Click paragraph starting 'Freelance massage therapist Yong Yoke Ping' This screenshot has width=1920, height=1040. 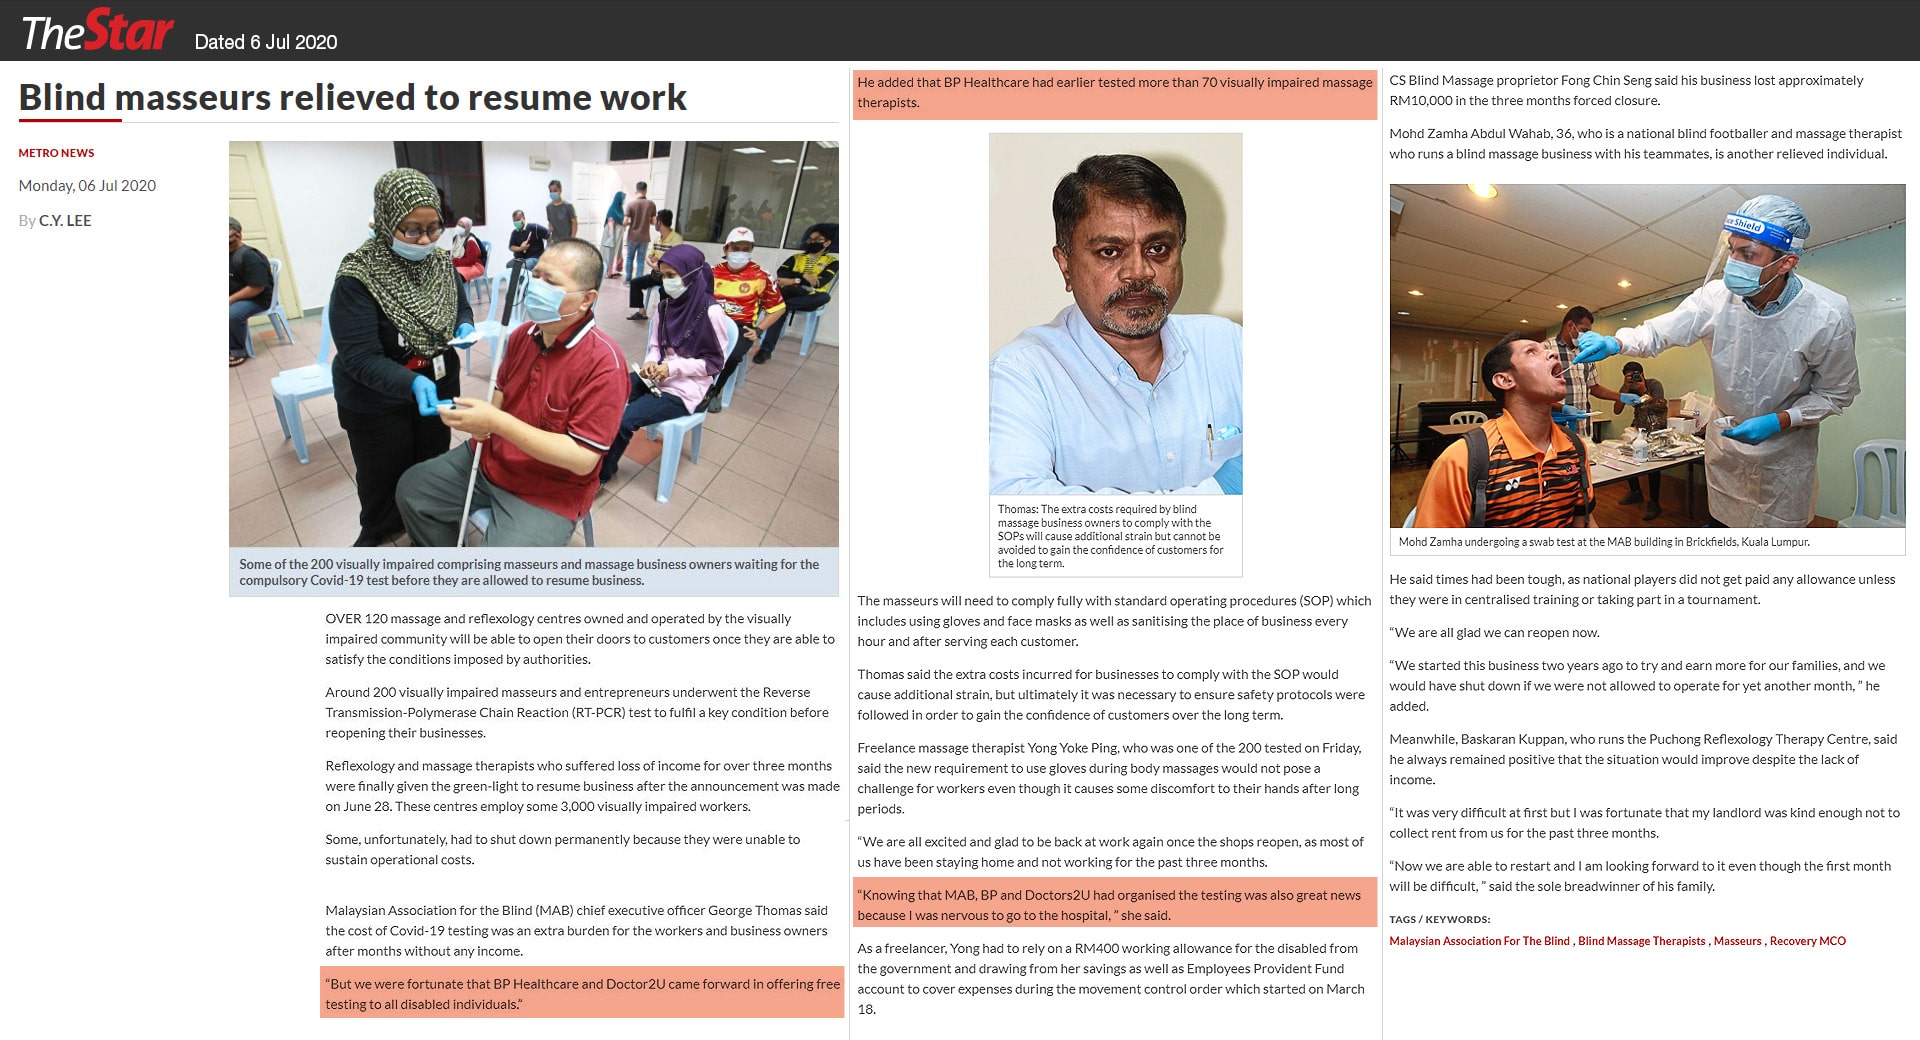point(1109,778)
